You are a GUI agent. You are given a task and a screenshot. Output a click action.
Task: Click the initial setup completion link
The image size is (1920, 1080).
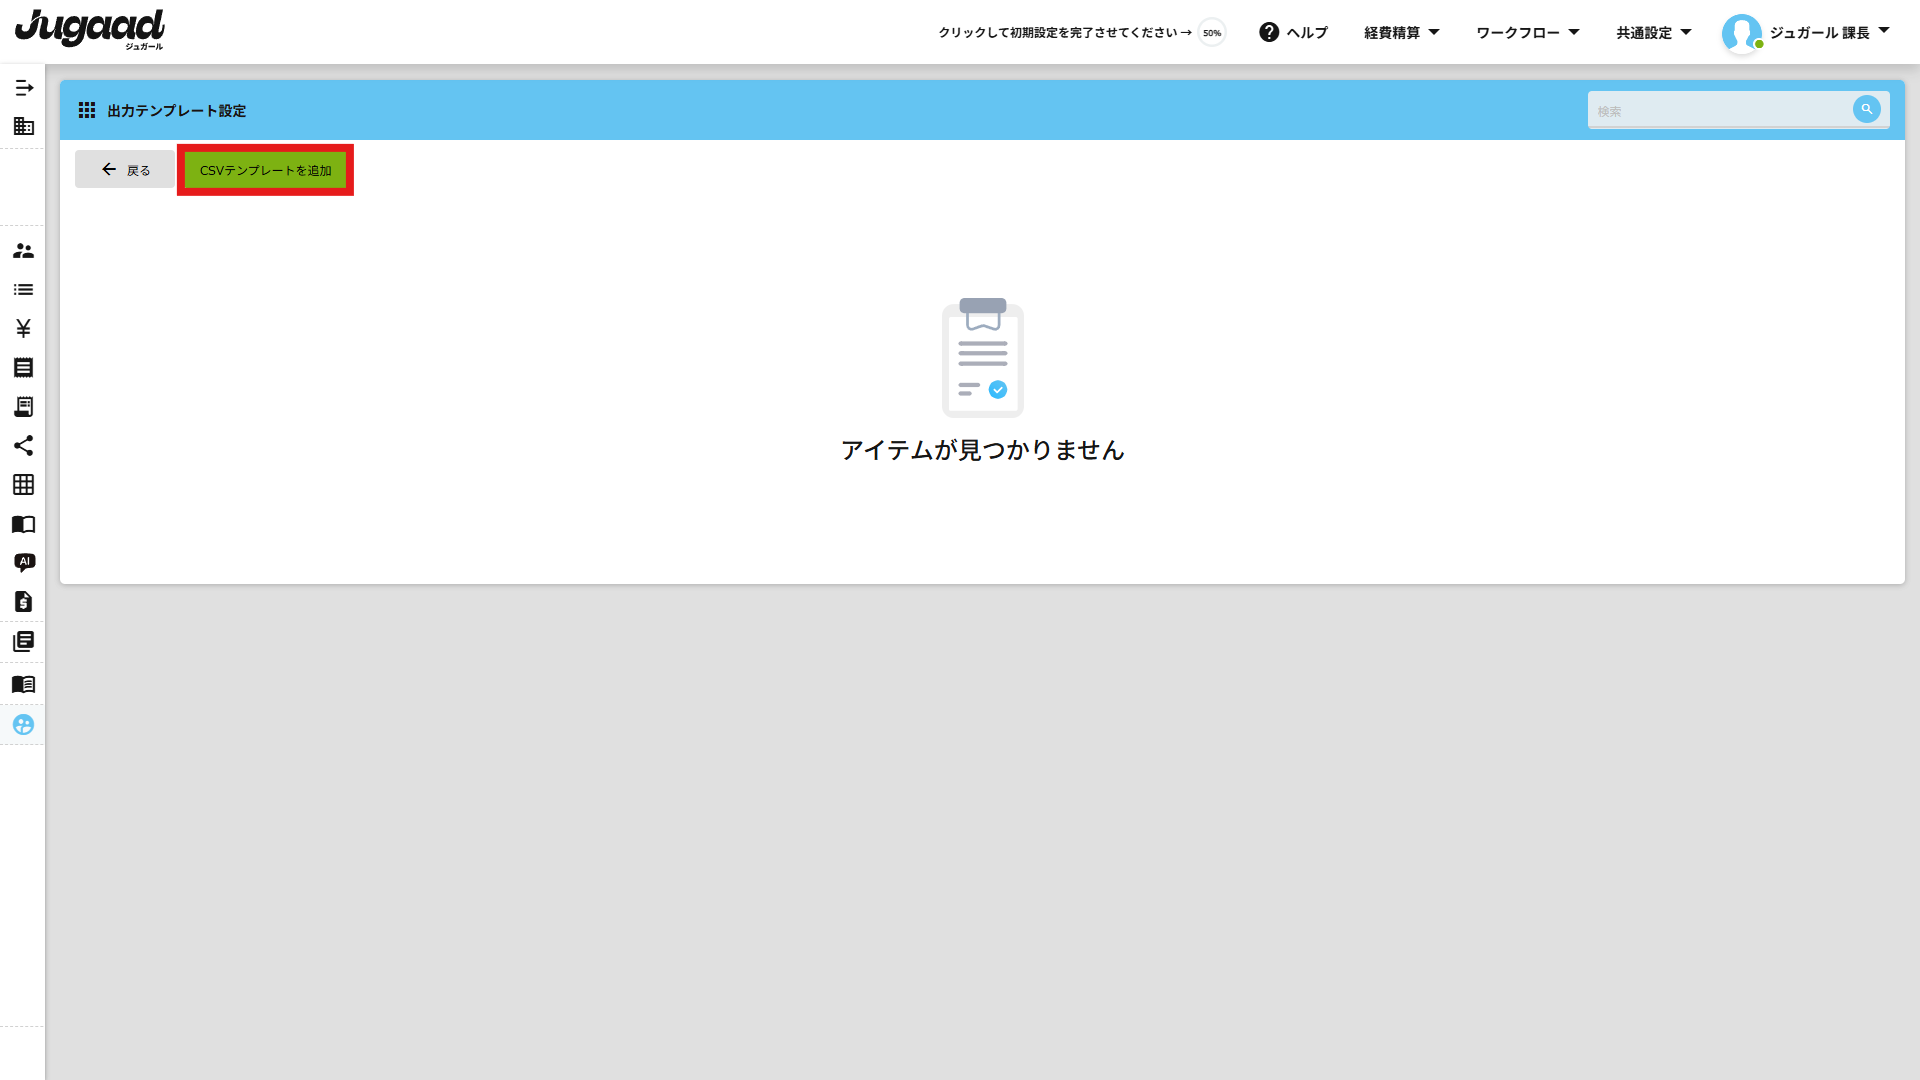click(x=1065, y=33)
